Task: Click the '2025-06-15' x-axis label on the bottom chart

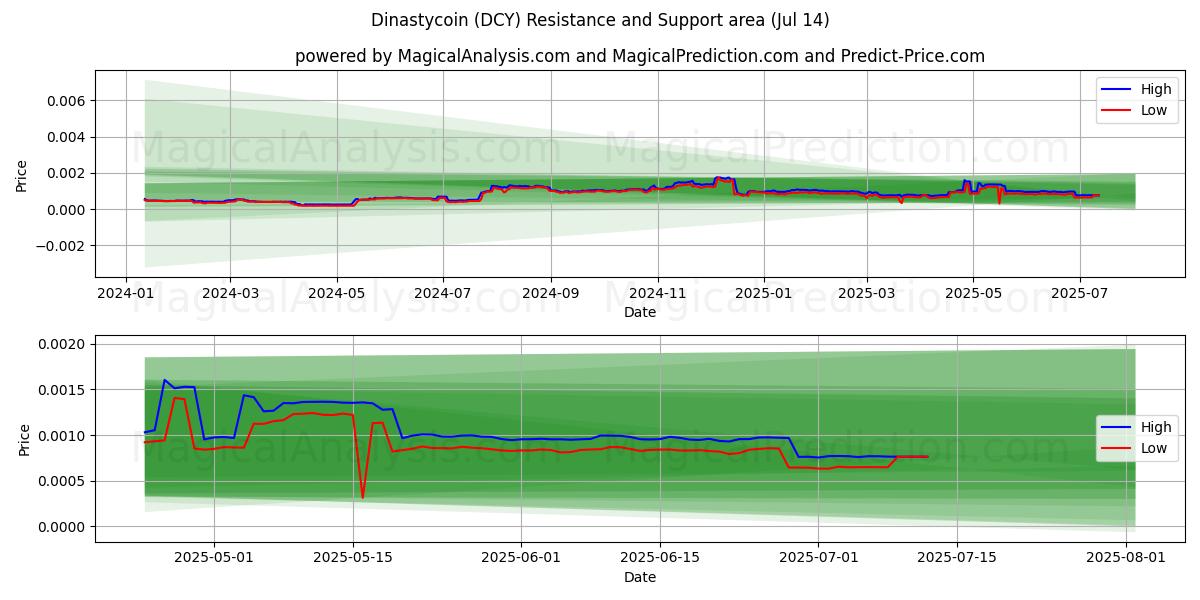Action: [660, 559]
